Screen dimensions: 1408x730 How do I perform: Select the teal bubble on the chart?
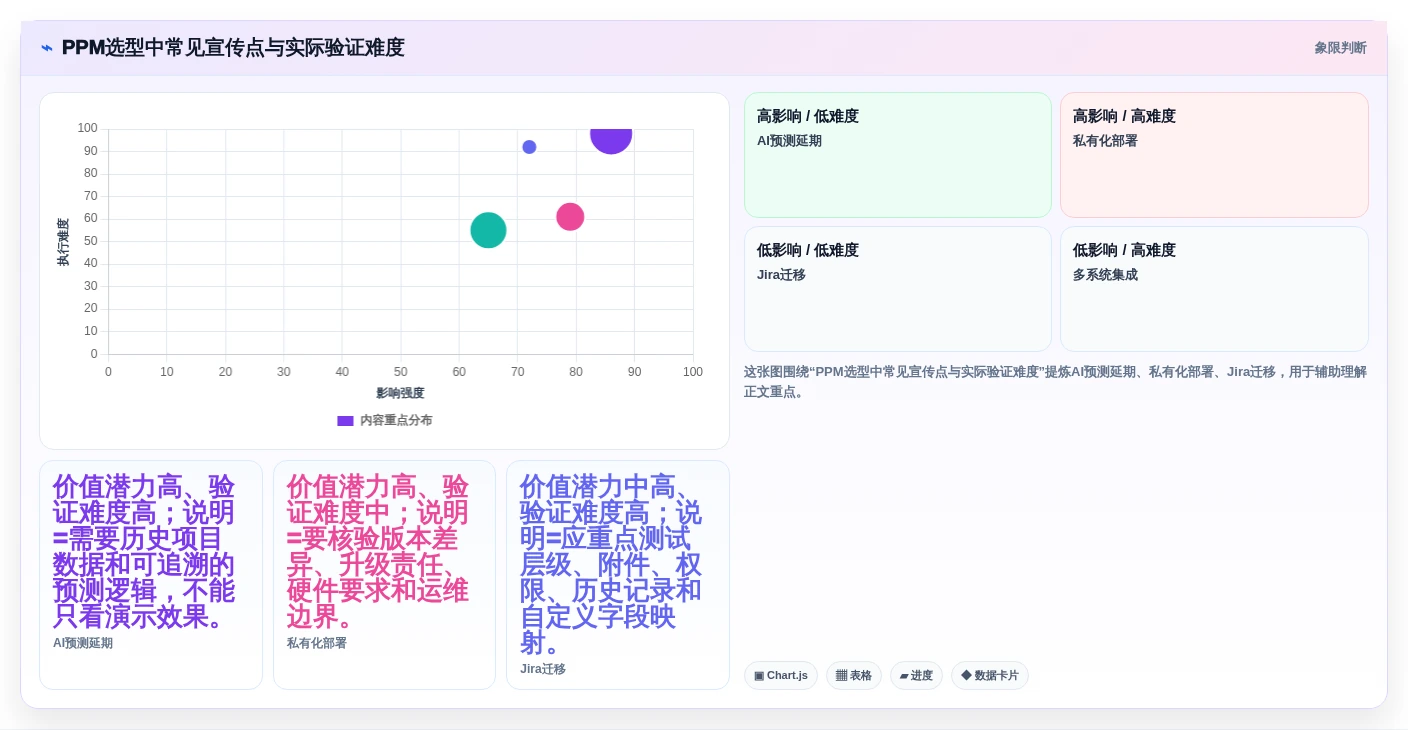(488, 230)
